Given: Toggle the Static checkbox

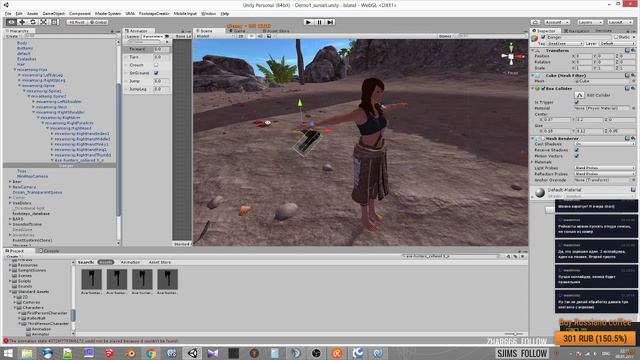Looking at the screenshot, I should [616, 37].
